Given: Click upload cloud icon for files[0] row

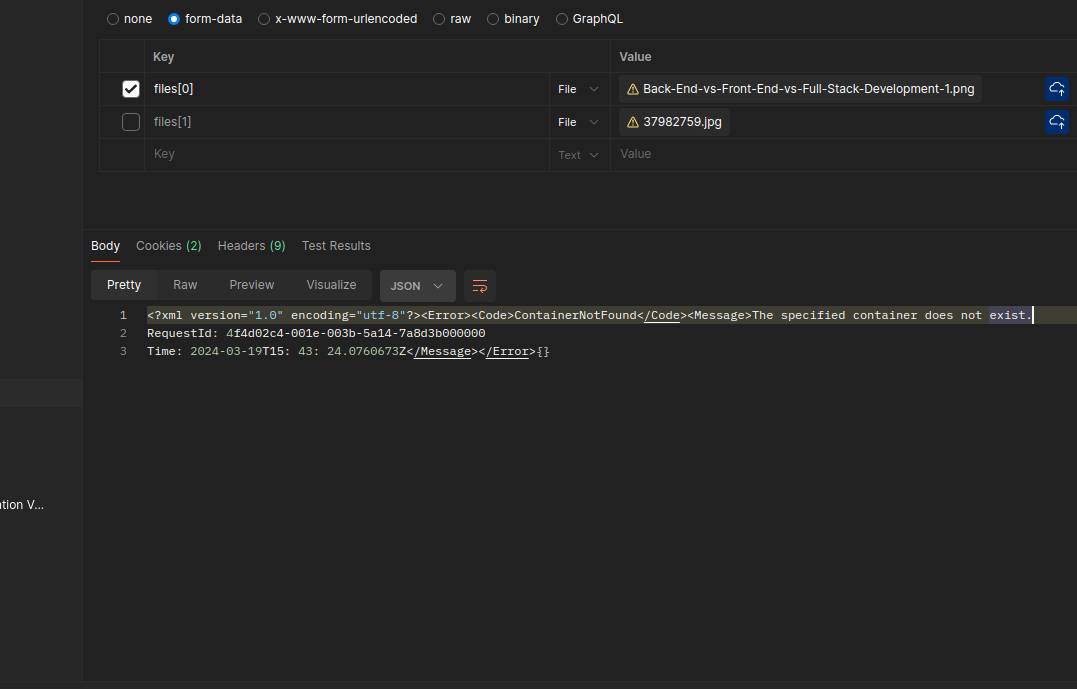Looking at the screenshot, I should pos(1057,89).
